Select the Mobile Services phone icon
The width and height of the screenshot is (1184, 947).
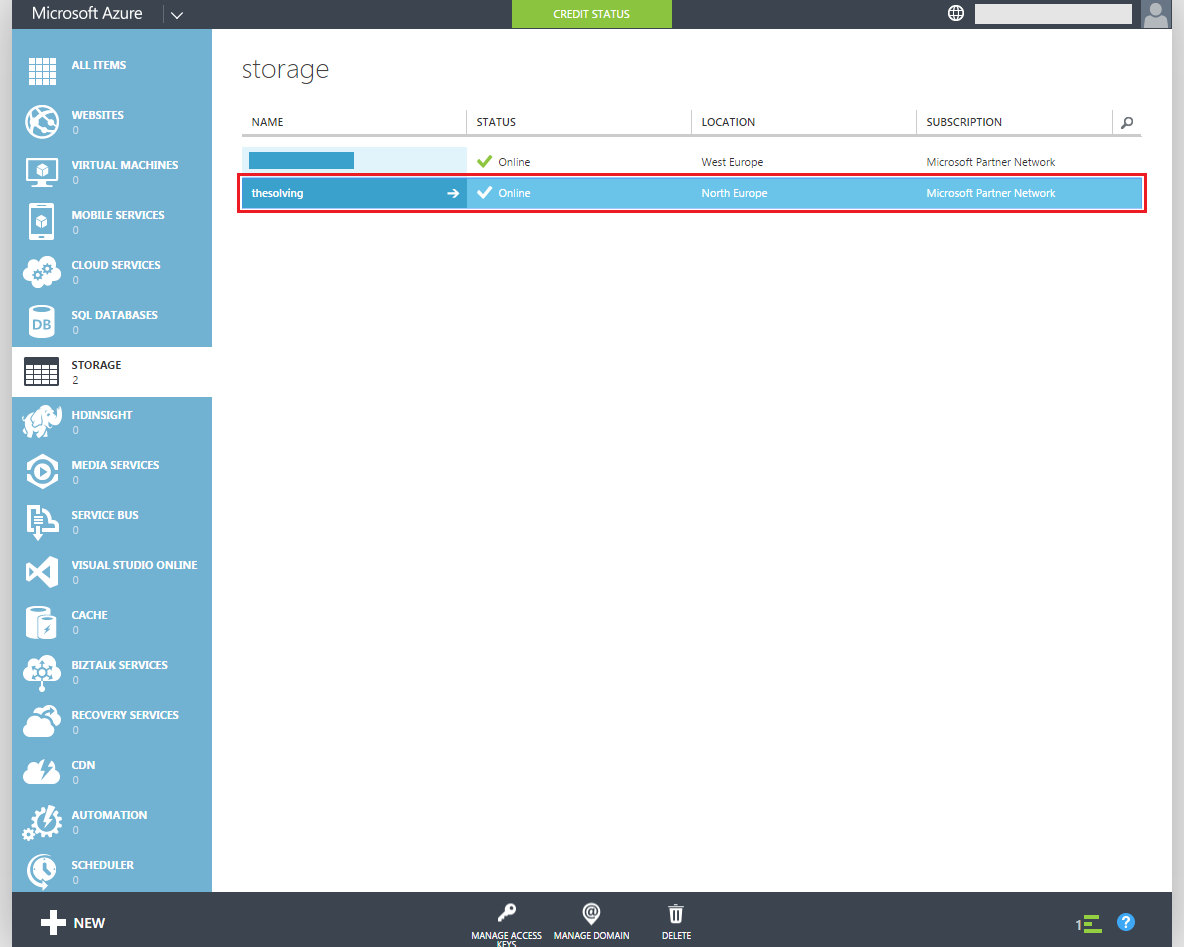(42, 221)
